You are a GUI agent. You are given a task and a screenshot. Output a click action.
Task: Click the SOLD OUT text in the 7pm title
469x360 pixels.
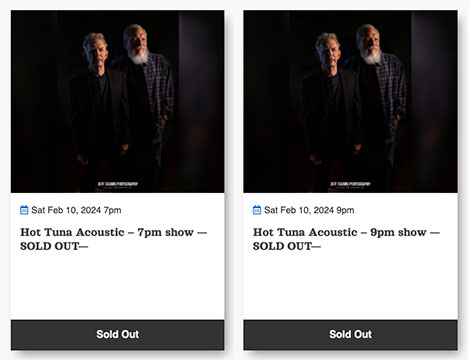point(50,246)
